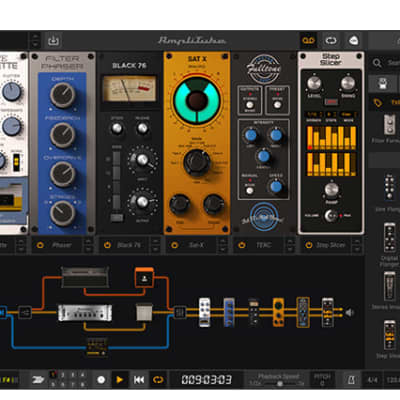This screenshot has height=400, width=400.
Task: Click the Digital Flanger thumbnail in browser
Action: tap(390, 238)
